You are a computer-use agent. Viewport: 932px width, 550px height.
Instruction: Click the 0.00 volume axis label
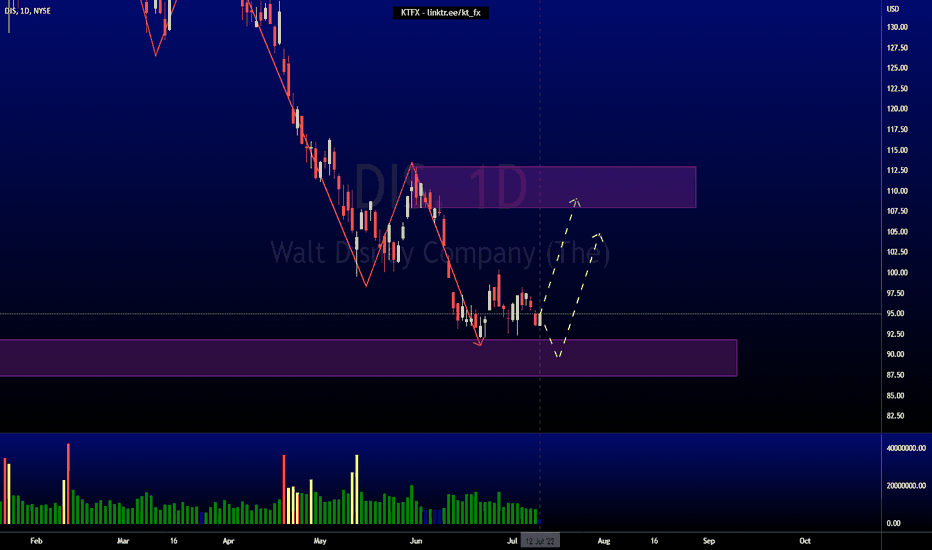point(893,523)
